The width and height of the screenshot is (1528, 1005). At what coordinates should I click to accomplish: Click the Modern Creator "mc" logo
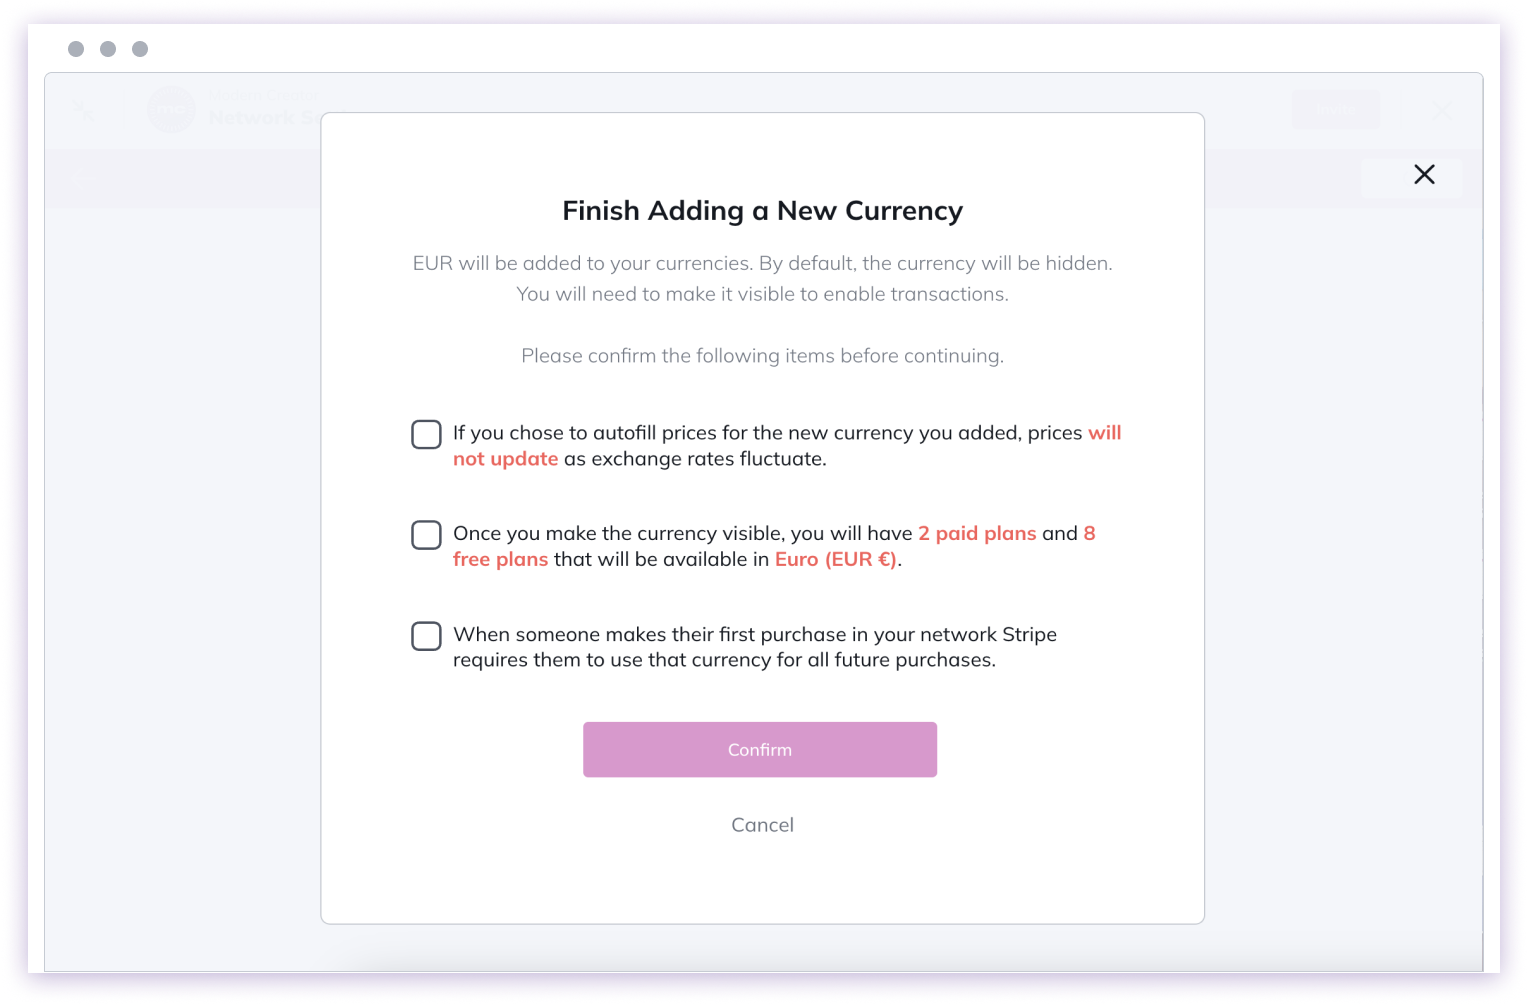coord(171,110)
